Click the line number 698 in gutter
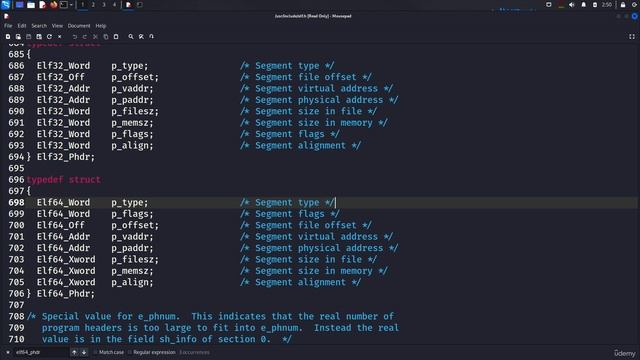Image resolution: width=640 pixels, height=360 pixels. coord(16,202)
